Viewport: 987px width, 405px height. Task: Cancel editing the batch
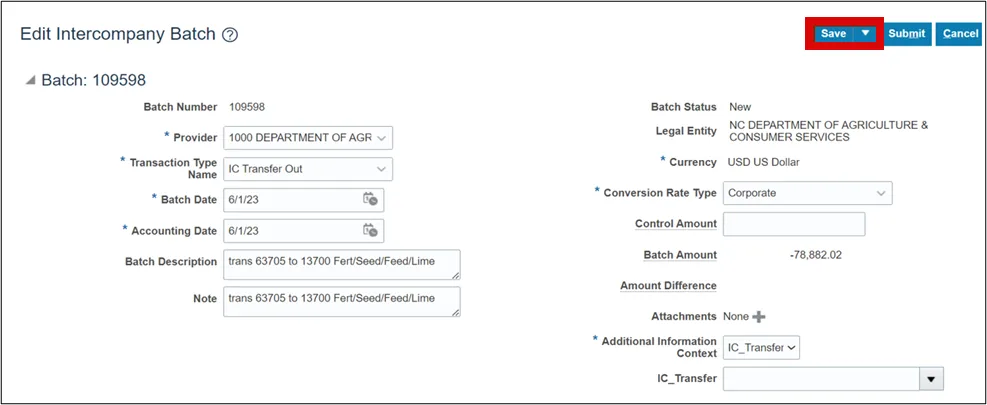960,33
